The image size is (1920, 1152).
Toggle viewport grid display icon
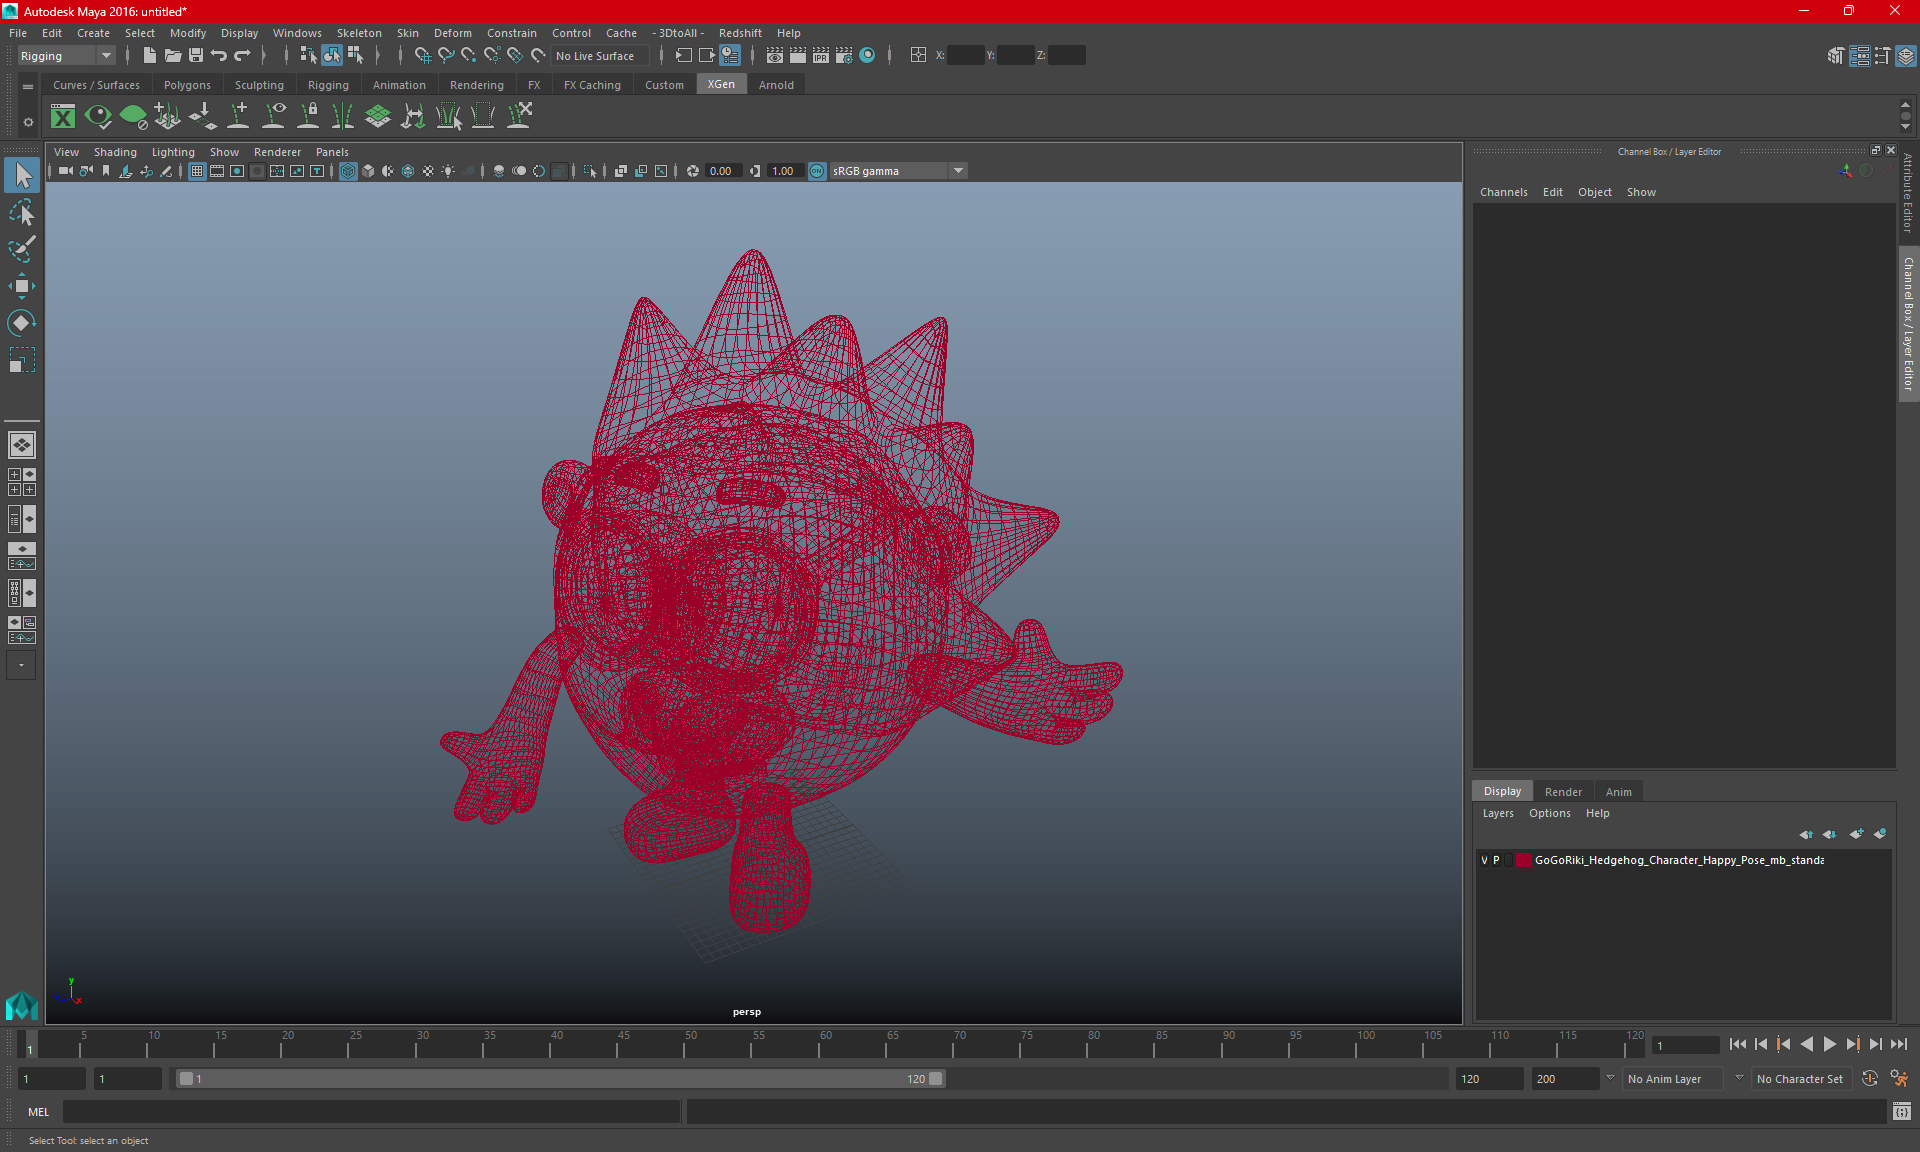[x=197, y=171]
